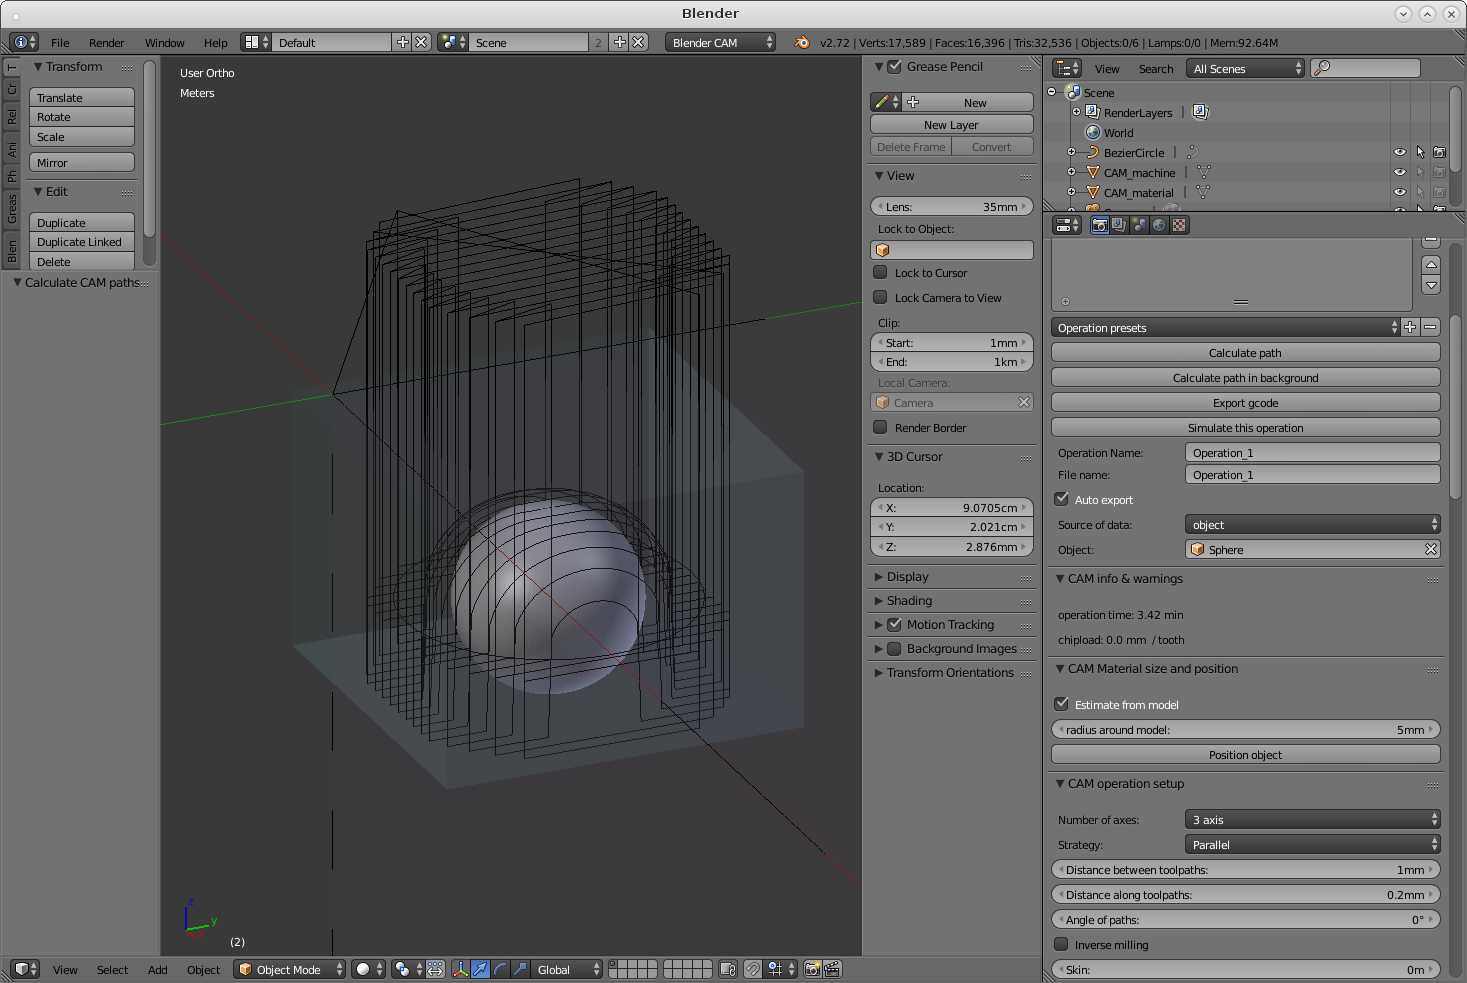Click the BezierCircle render camera icon

pyautogui.click(x=1439, y=153)
